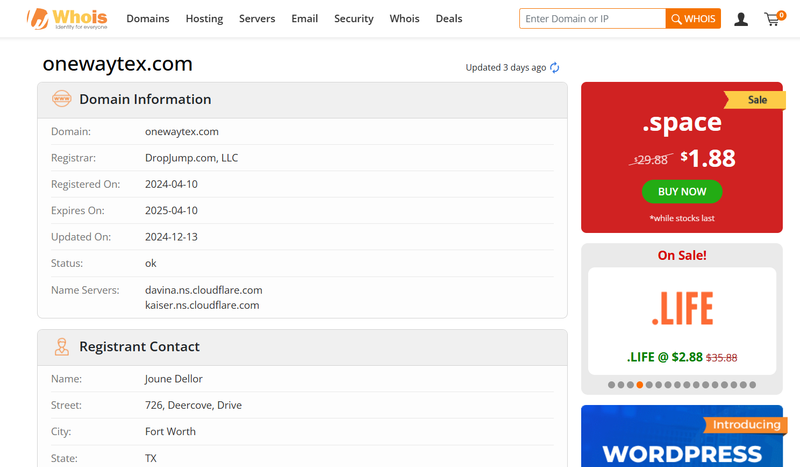
Task: Click BUY NOW on .space ad
Action: [x=682, y=191]
